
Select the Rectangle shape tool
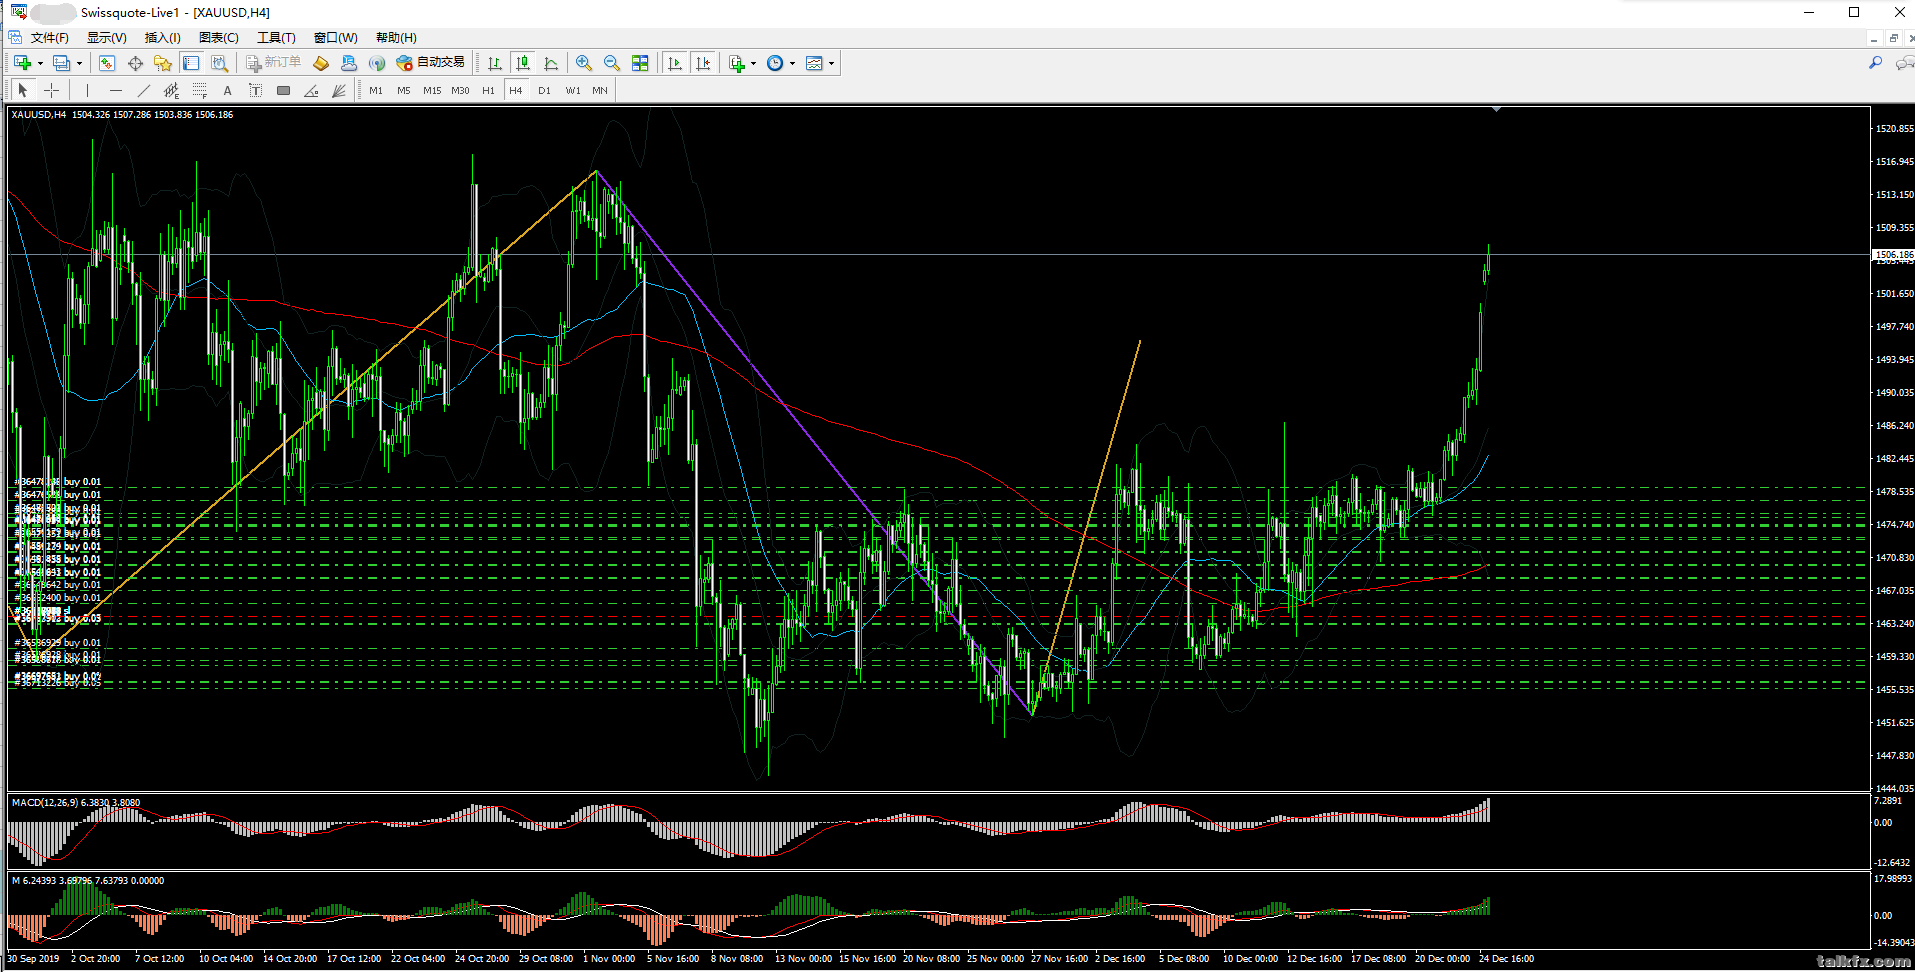click(284, 90)
